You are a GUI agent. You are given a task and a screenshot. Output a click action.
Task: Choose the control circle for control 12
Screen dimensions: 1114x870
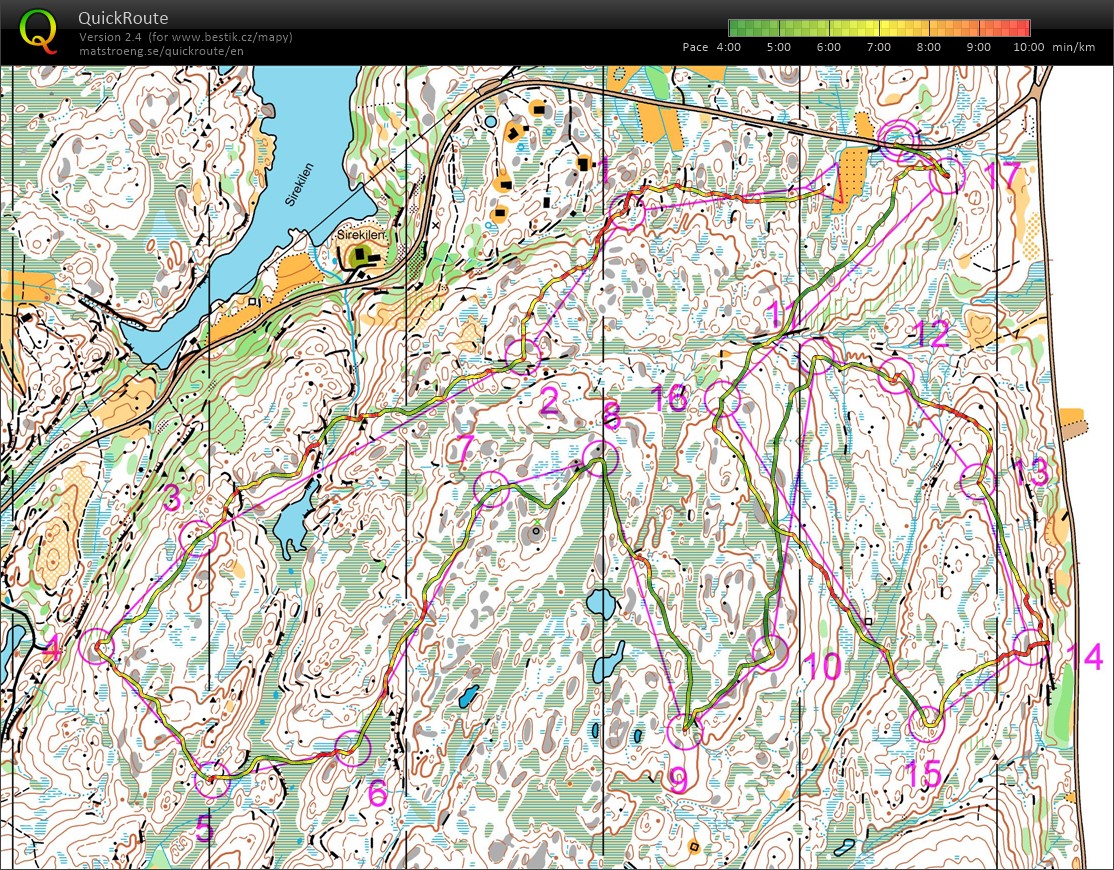click(897, 376)
